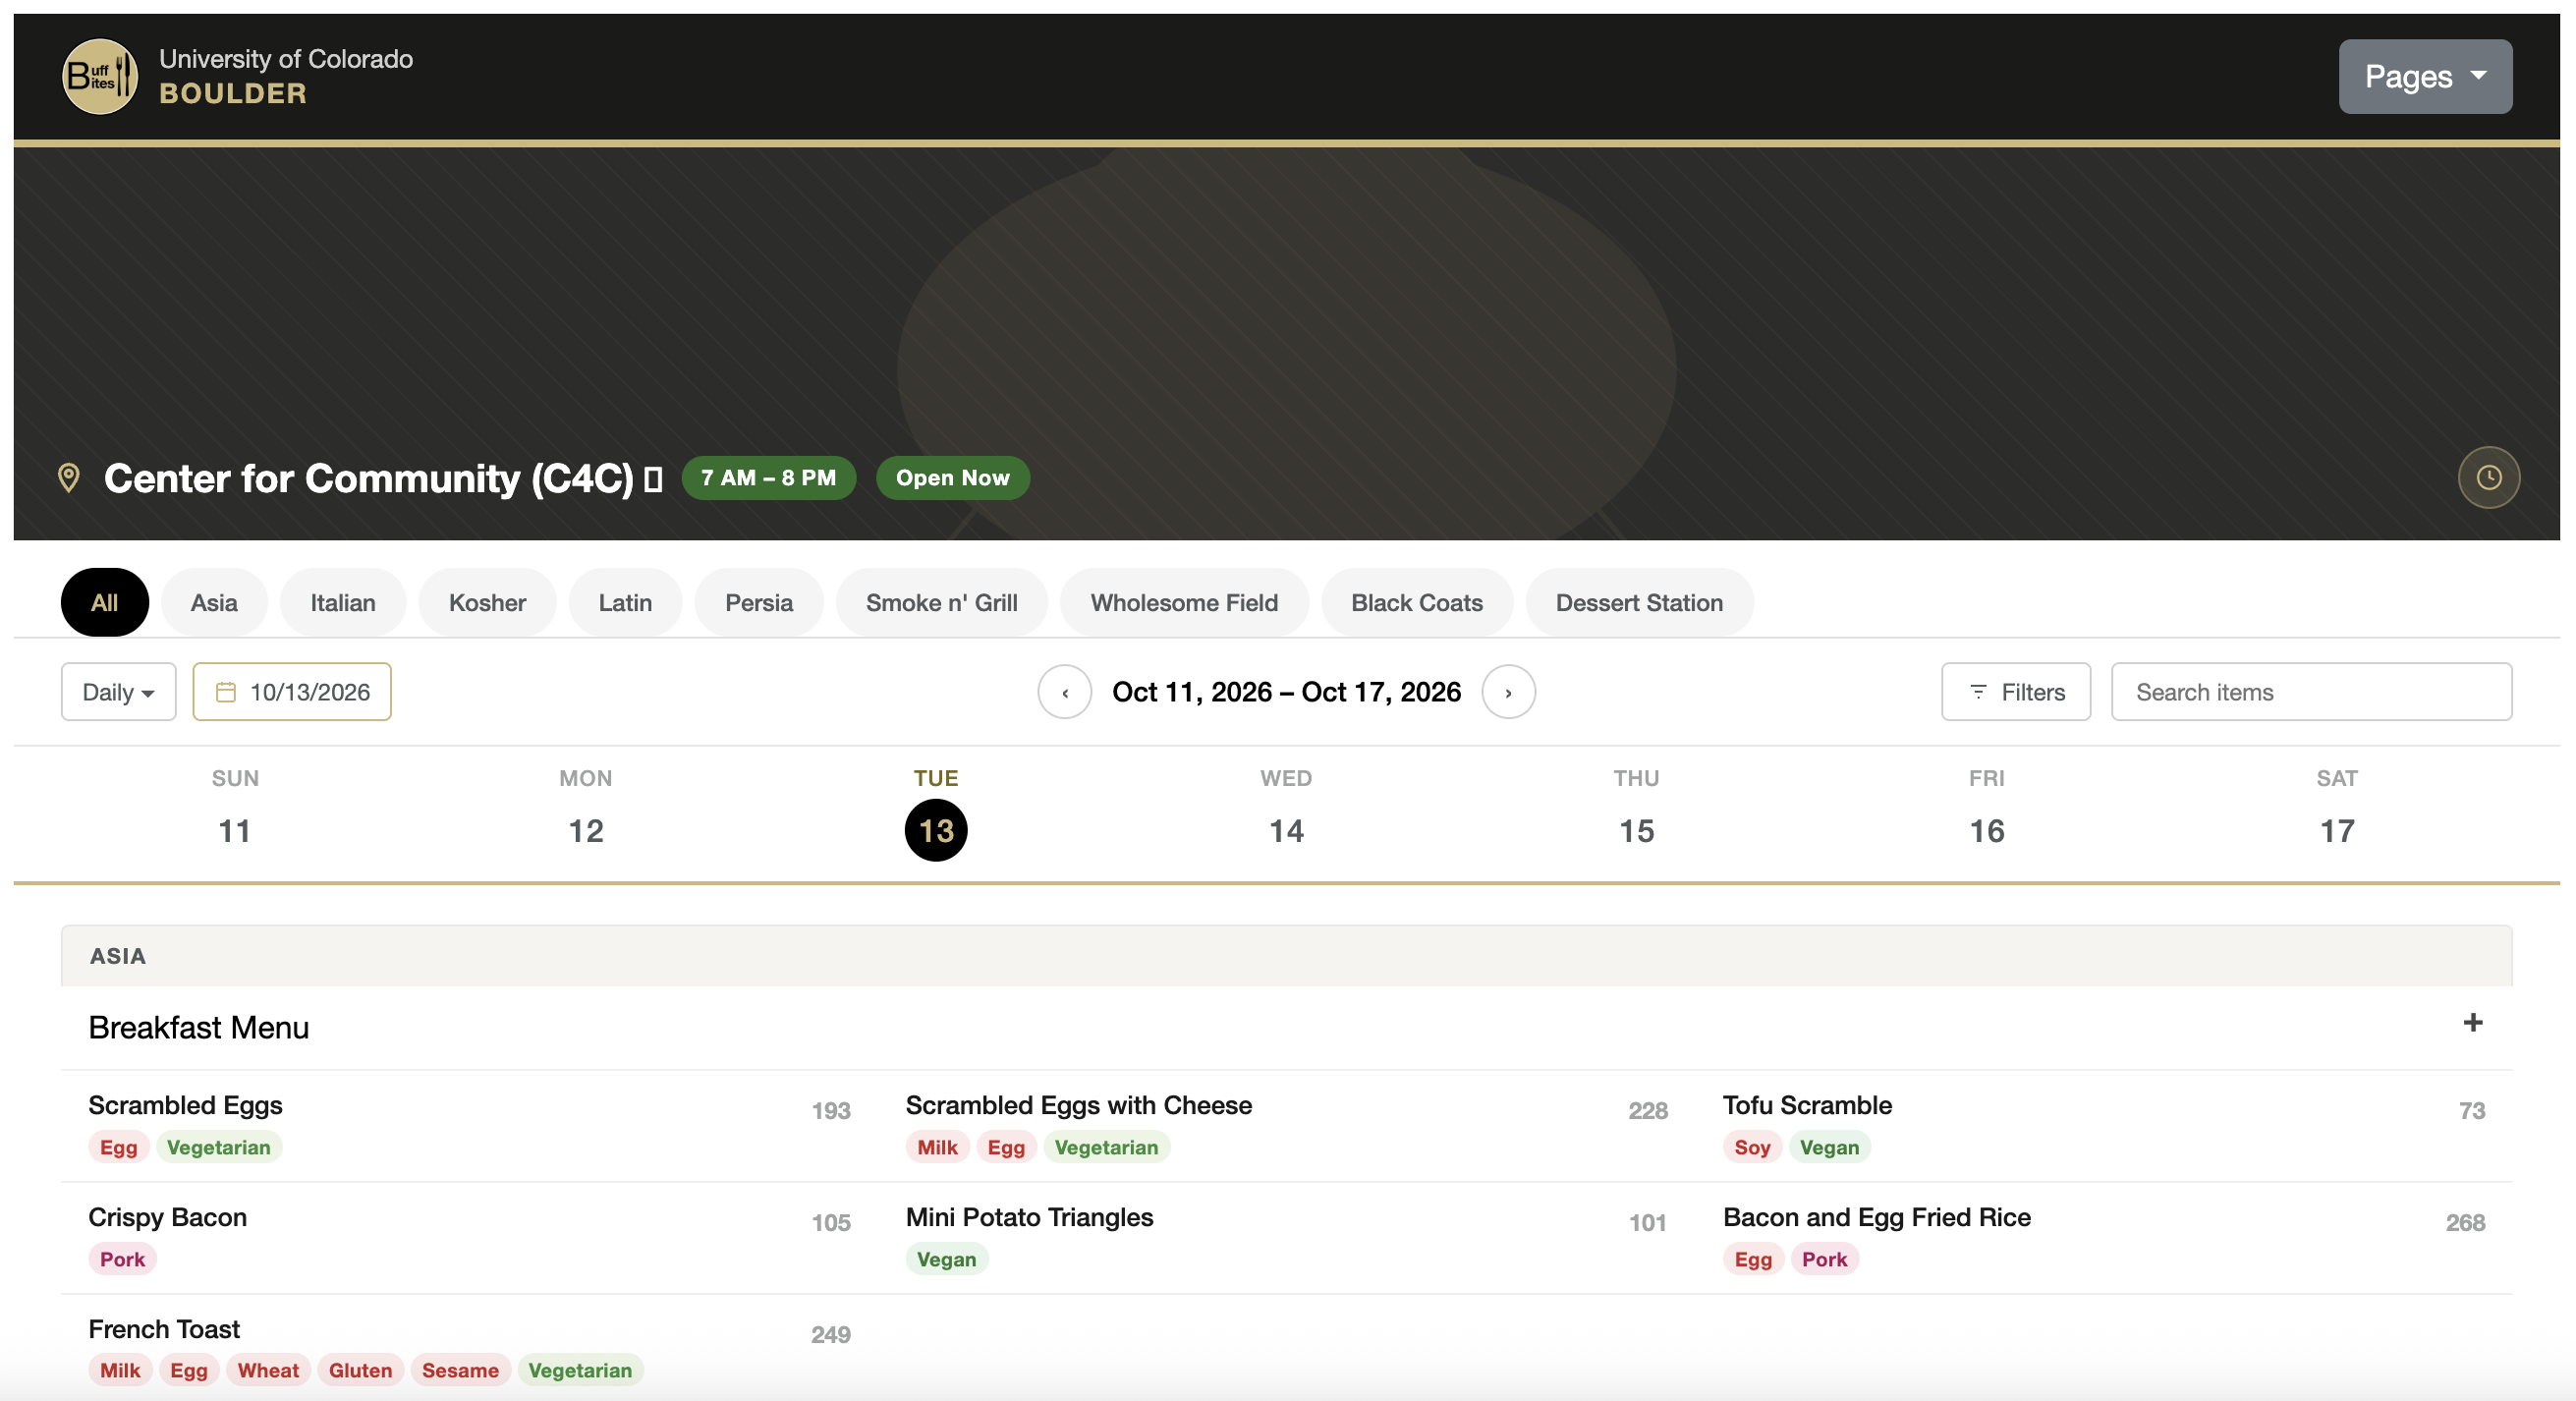Select the Latin station tab
The width and height of the screenshot is (2576, 1401).
[625, 603]
